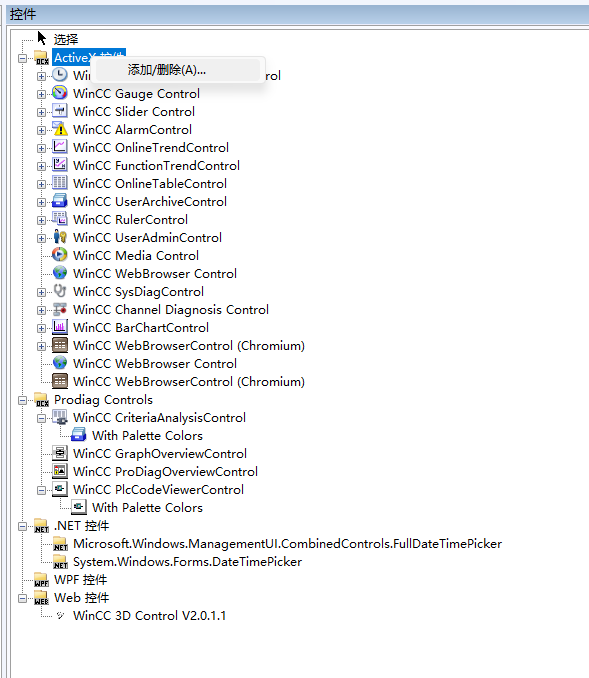
Task: Collapse the Prodiag Controls folder
Action: pyautogui.click(x=22, y=400)
